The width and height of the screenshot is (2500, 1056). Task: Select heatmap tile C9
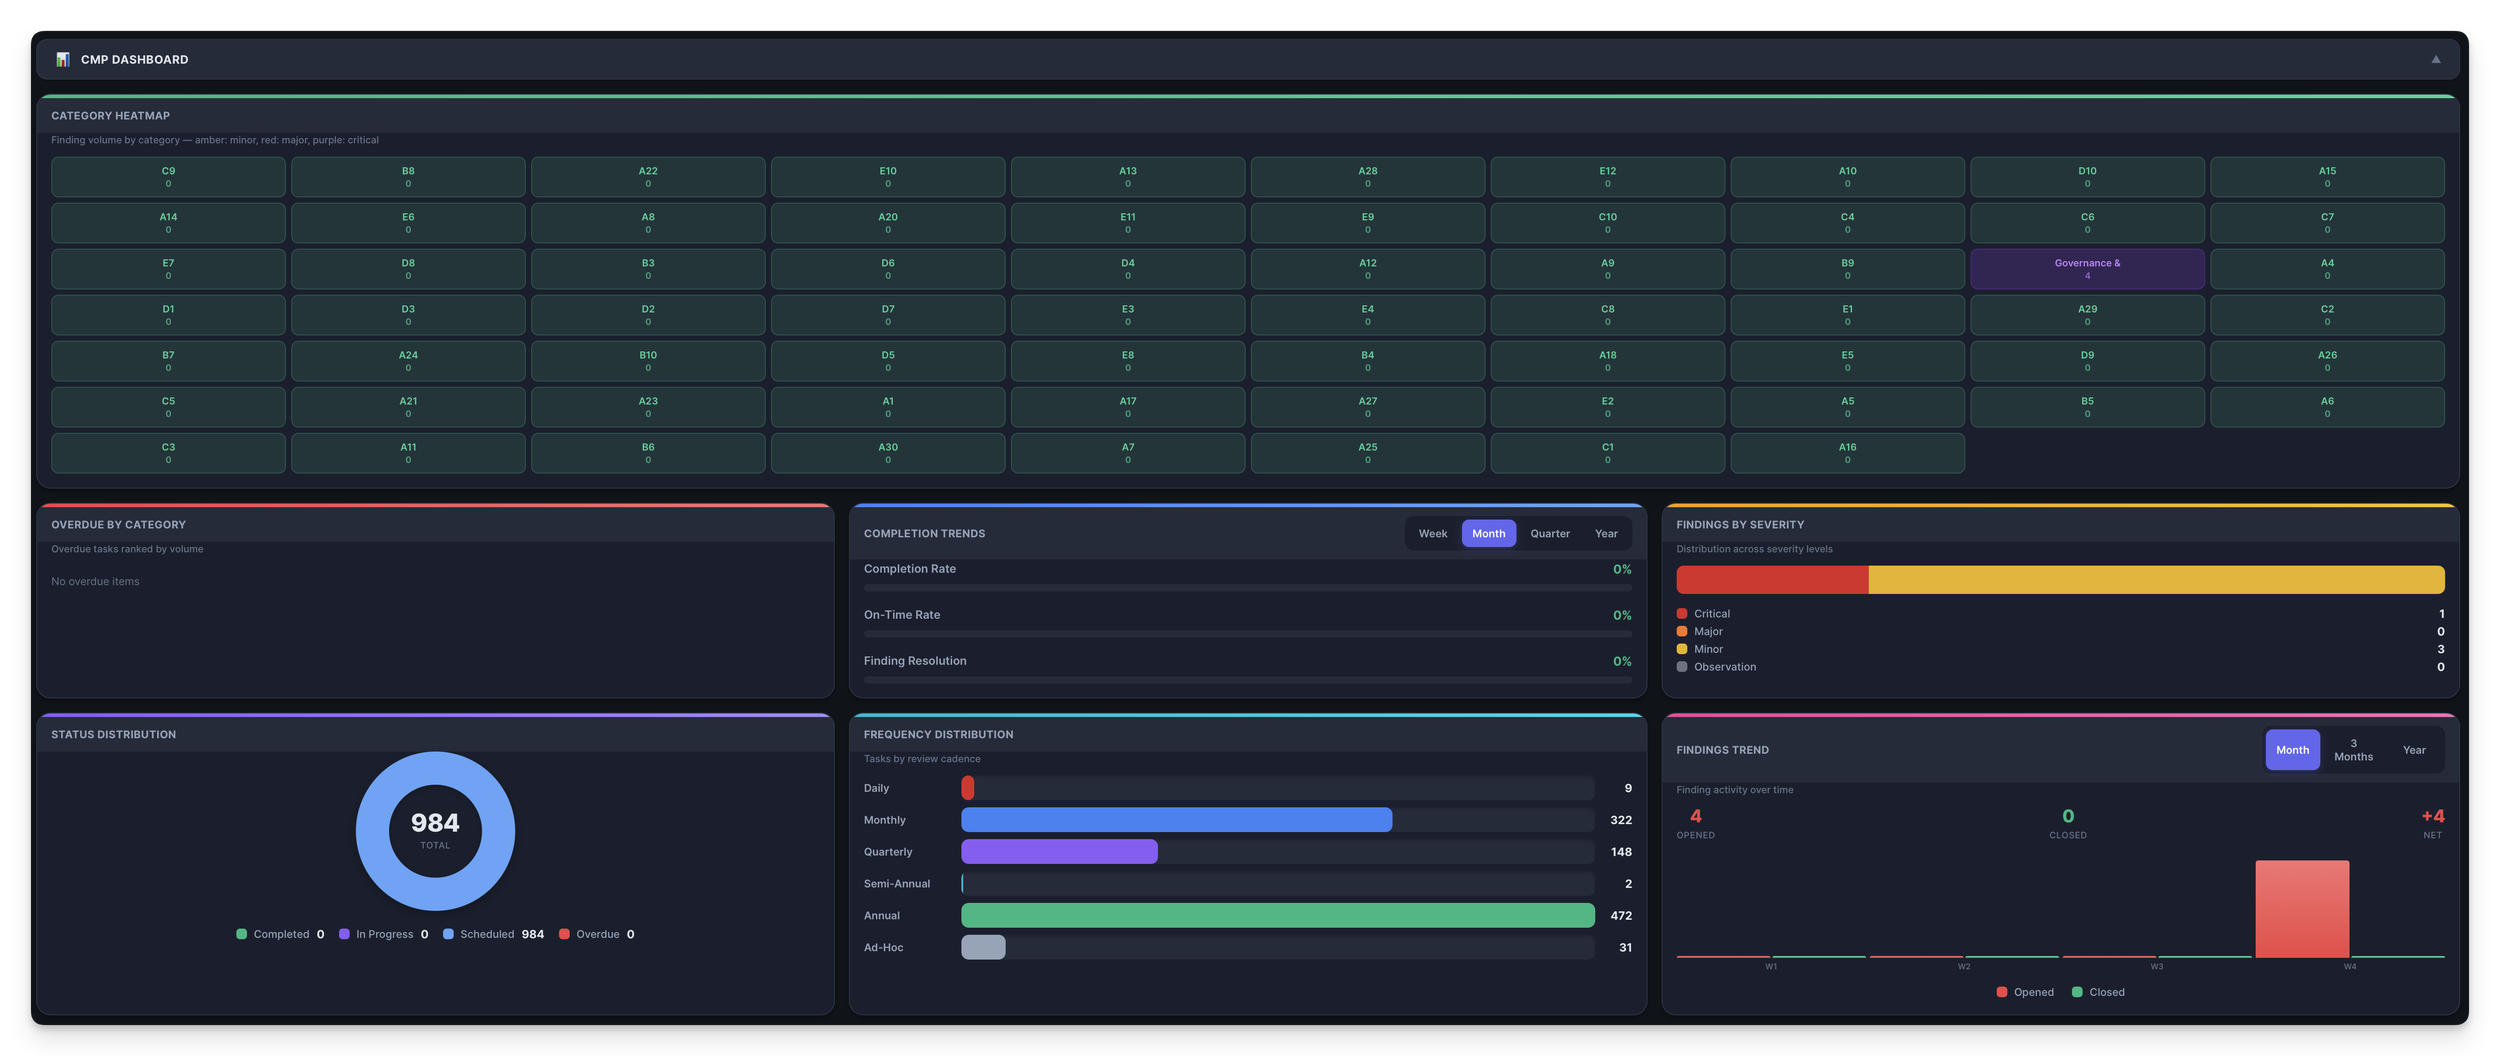point(168,176)
